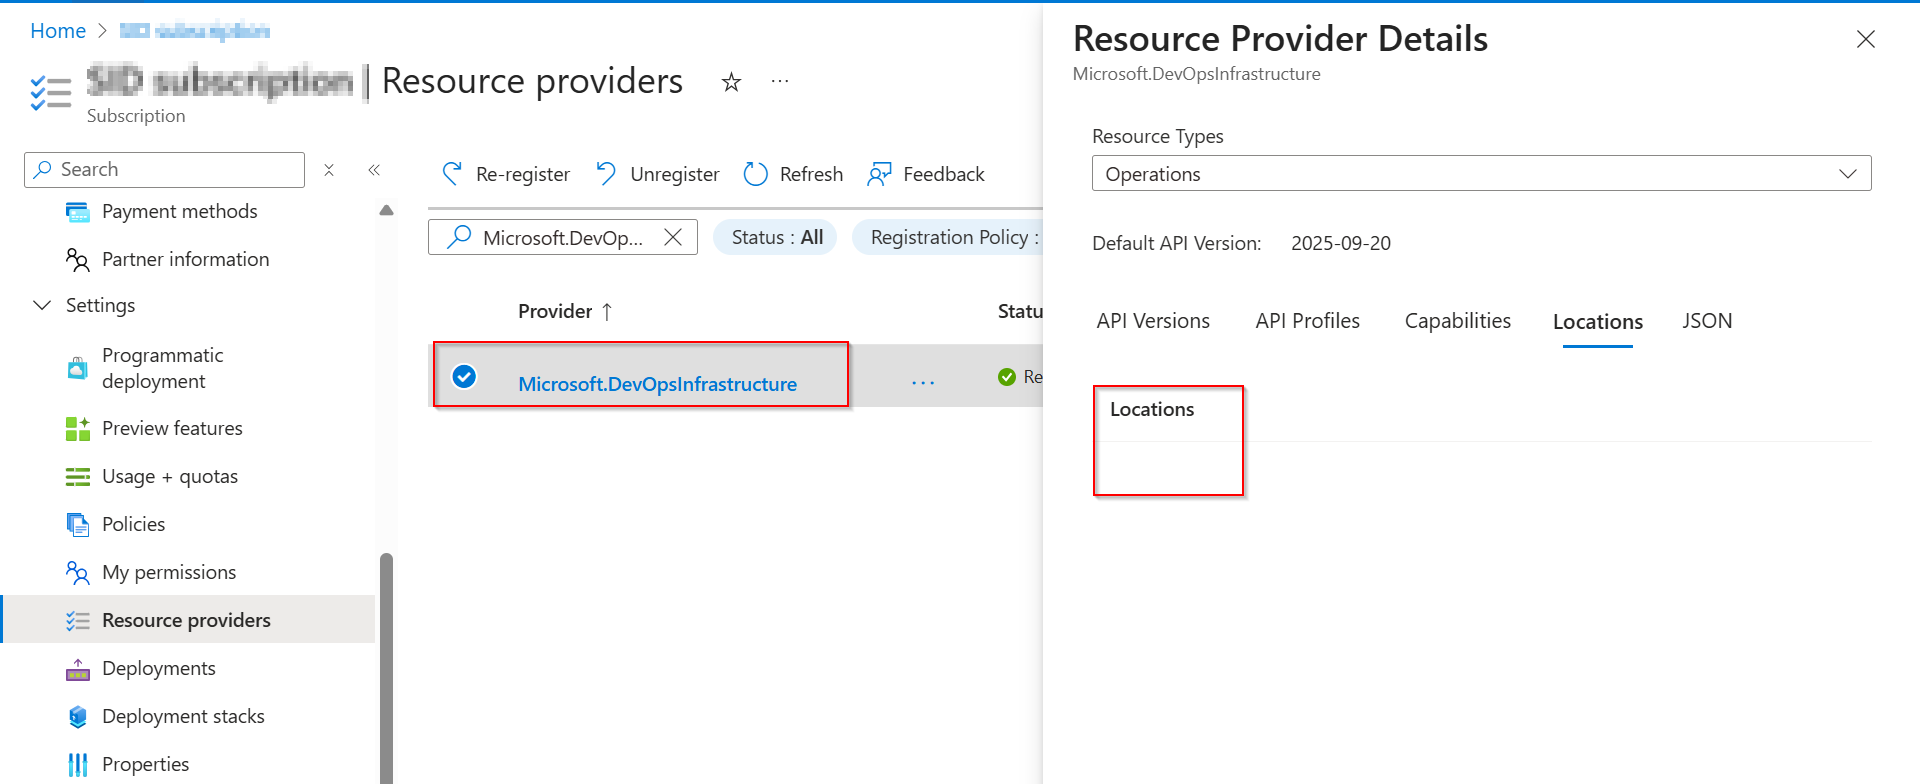Click the Re-register button
This screenshot has width=1920, height=784.
(x=505, y=174)
